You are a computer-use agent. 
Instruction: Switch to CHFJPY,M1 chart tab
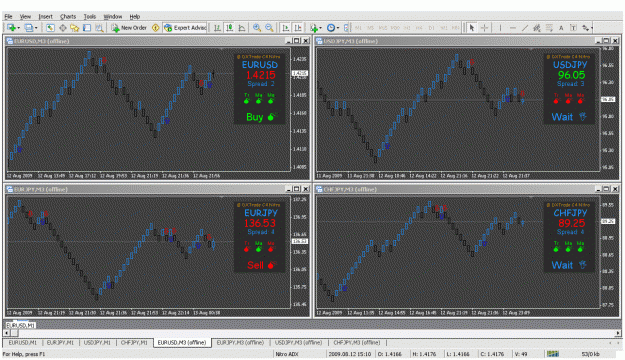(x=134, y=342)
